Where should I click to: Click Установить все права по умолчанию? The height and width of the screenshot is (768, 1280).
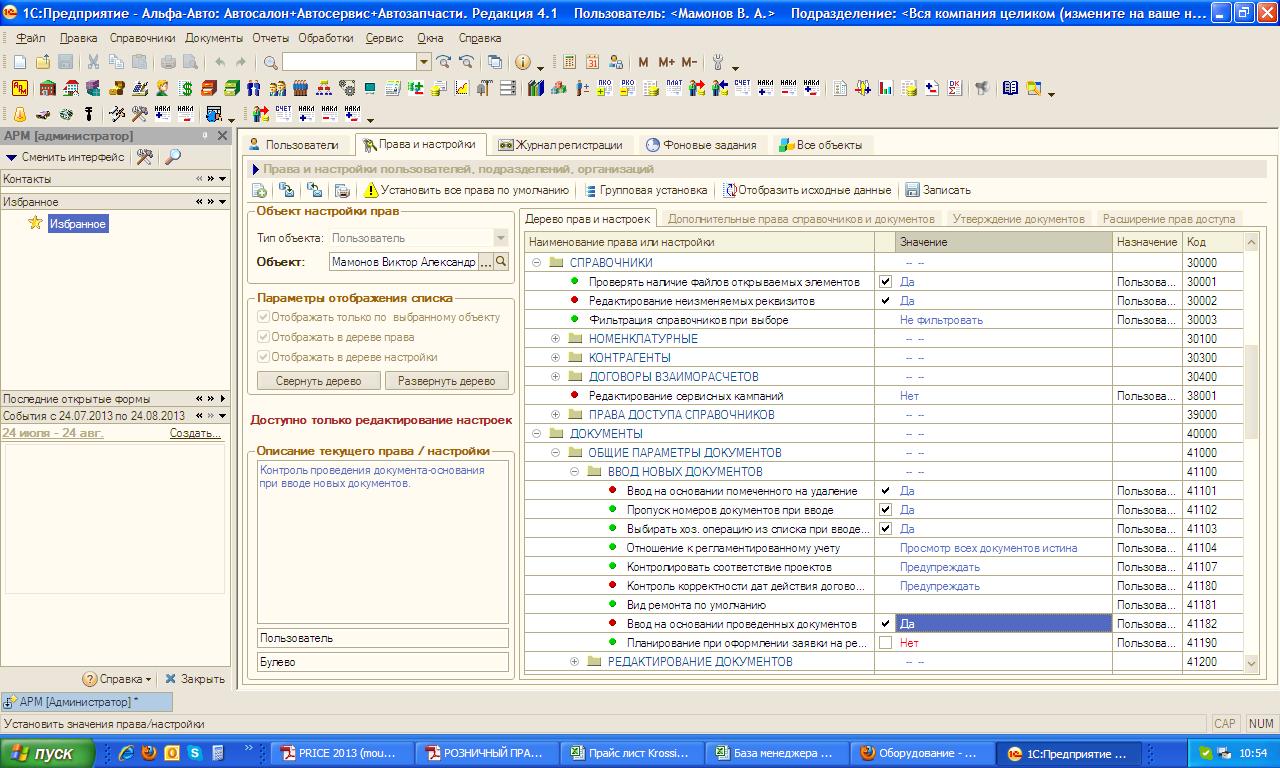466,190
